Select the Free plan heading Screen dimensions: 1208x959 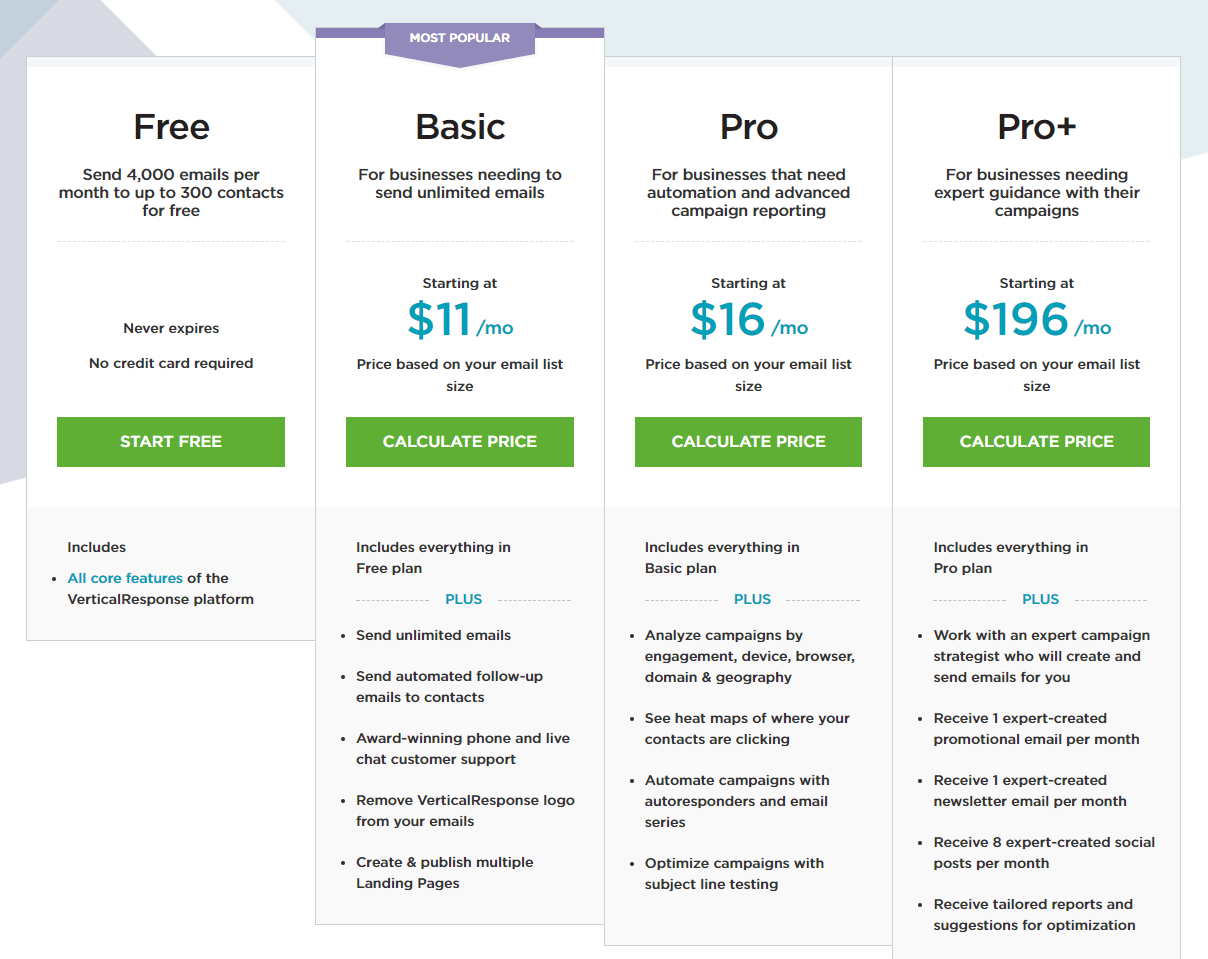[171, 127]
